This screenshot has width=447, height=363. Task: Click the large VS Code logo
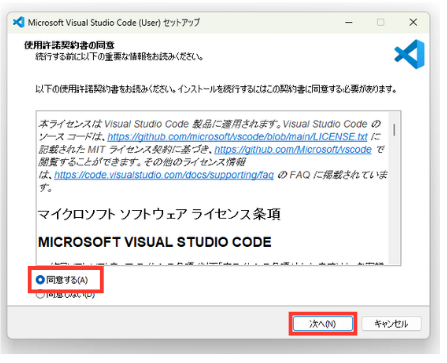[409, 54]
